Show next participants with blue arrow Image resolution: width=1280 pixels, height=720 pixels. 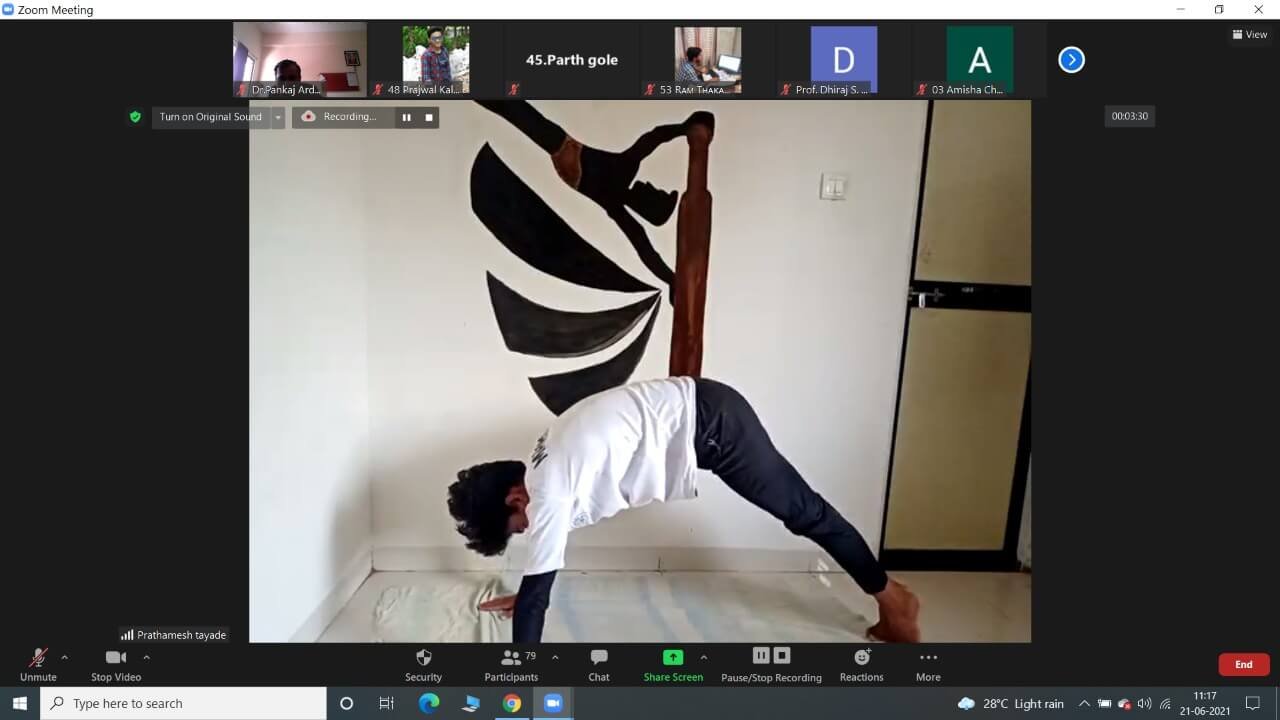pyautogui.click(x=1071, y=60)
